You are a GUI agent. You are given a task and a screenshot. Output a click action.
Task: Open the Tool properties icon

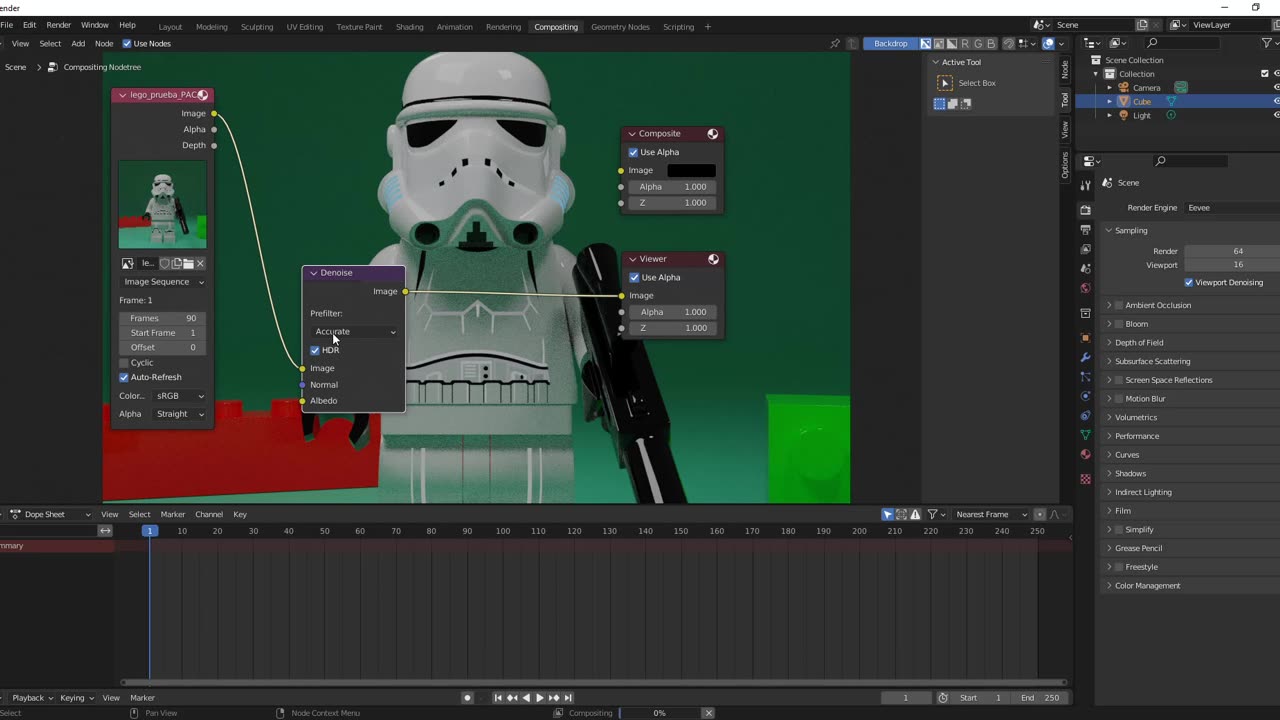(1085, 185)
